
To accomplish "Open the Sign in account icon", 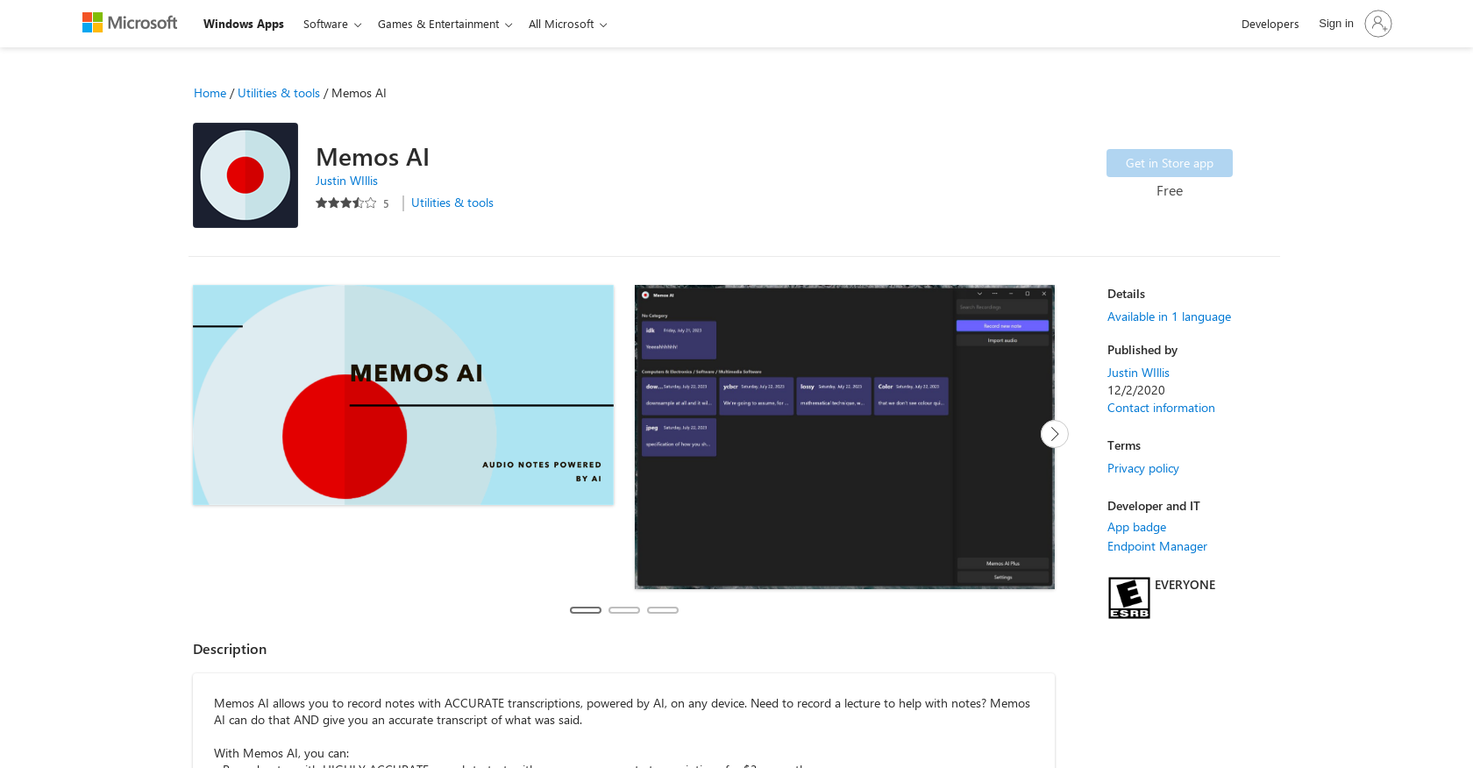I will 1378,23.
